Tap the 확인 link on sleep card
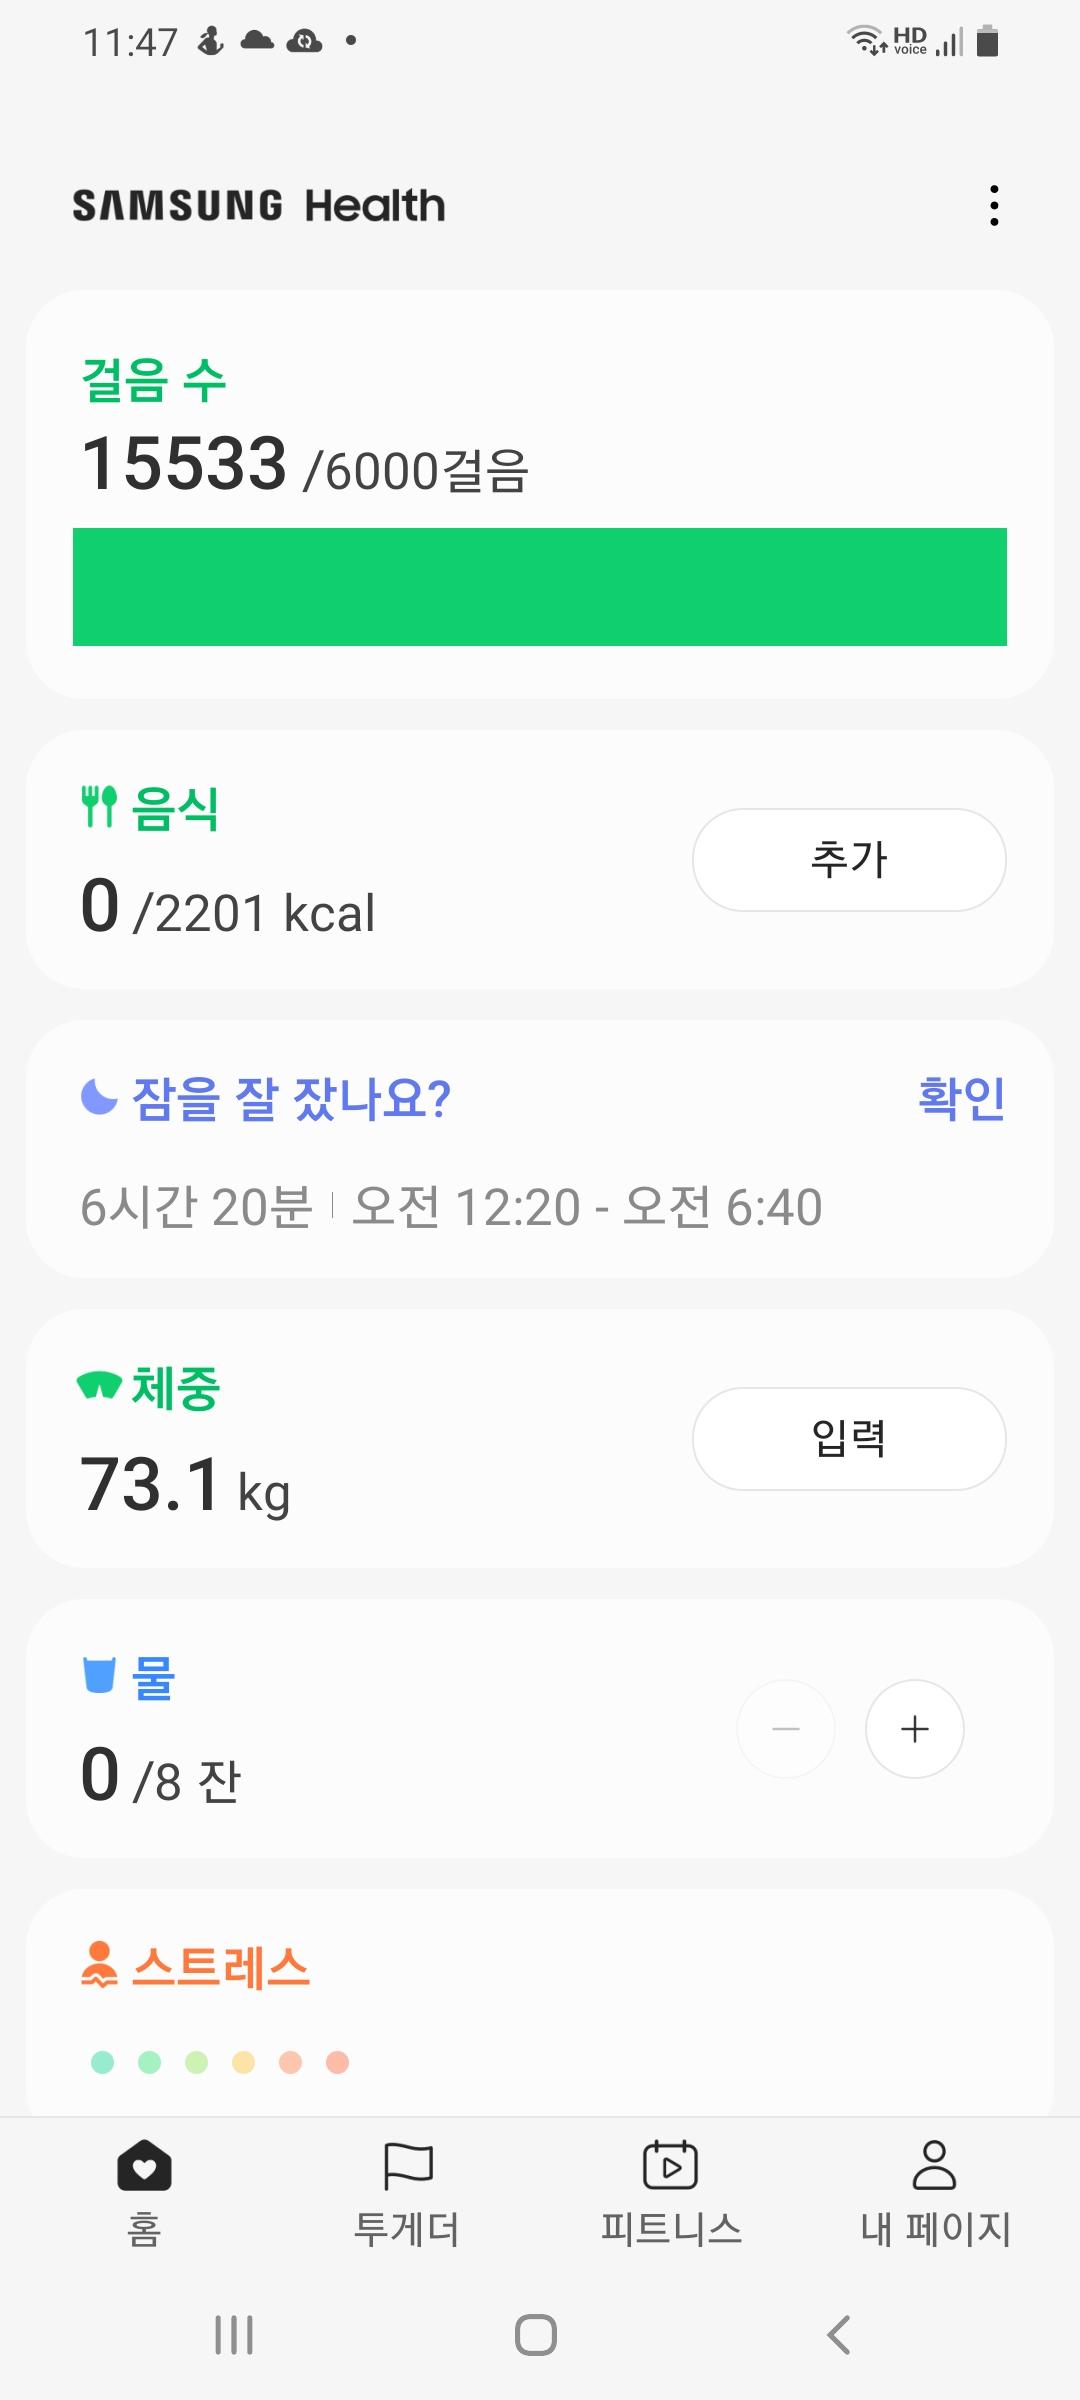This screenshot has width=1080, height=2400. (961, 1097)
